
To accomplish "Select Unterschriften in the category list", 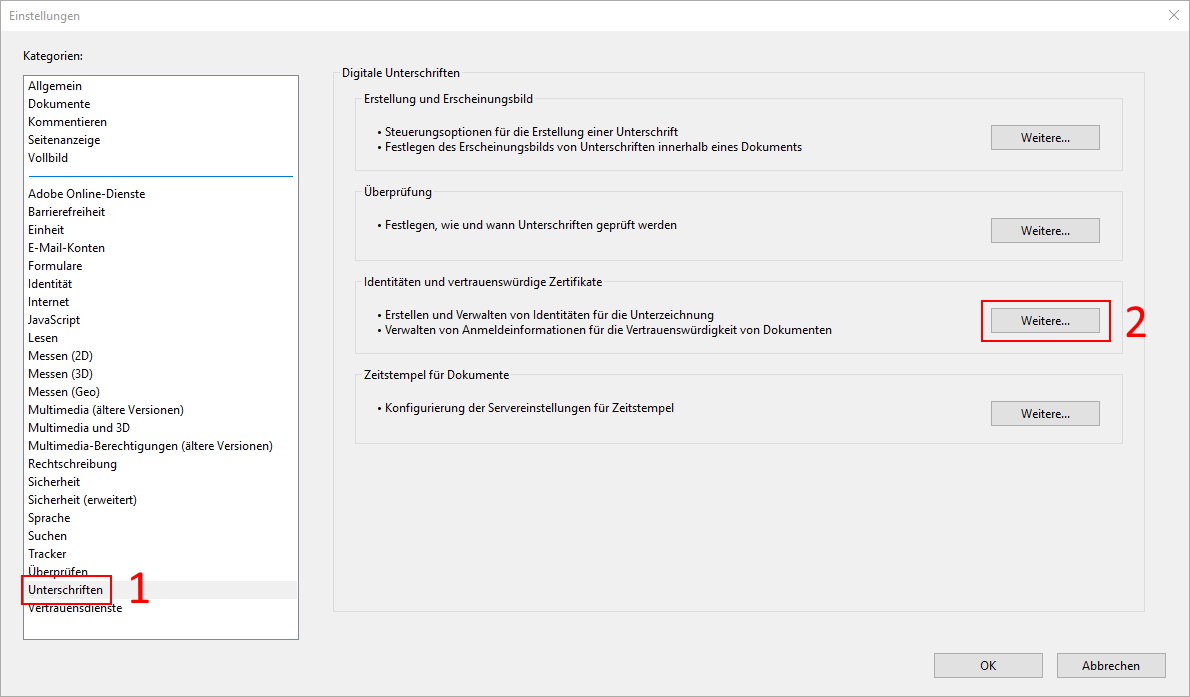I will point(65,590).
